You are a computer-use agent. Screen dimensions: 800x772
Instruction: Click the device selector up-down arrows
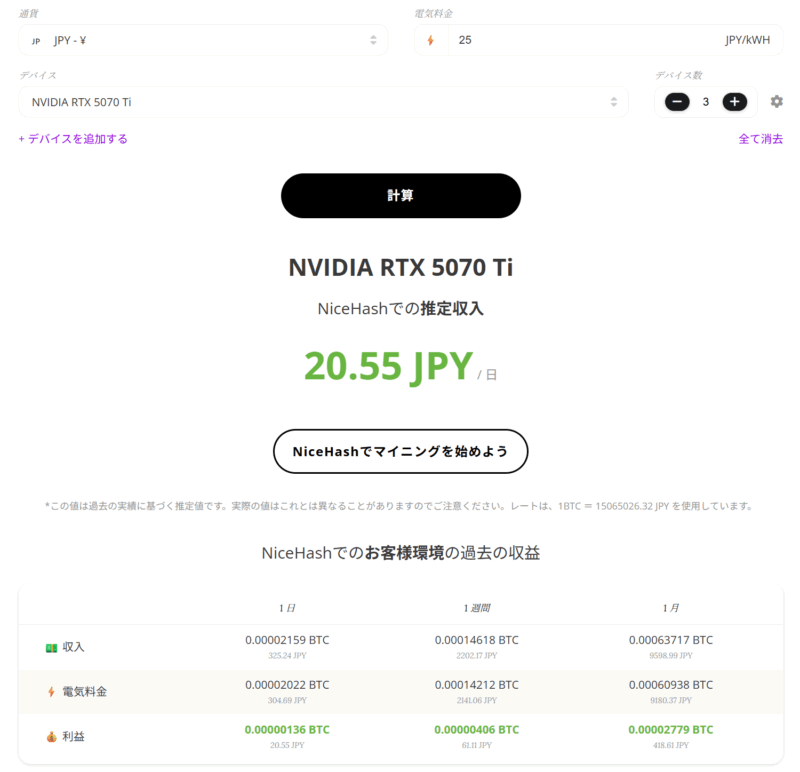click(614, 102)
